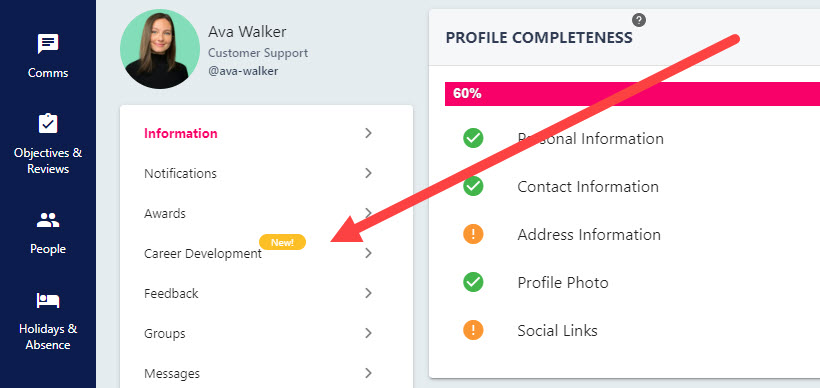Click the Profile Photo green checkmark
The width and height of the screenshot is (820, 388).
pos(473,282)
